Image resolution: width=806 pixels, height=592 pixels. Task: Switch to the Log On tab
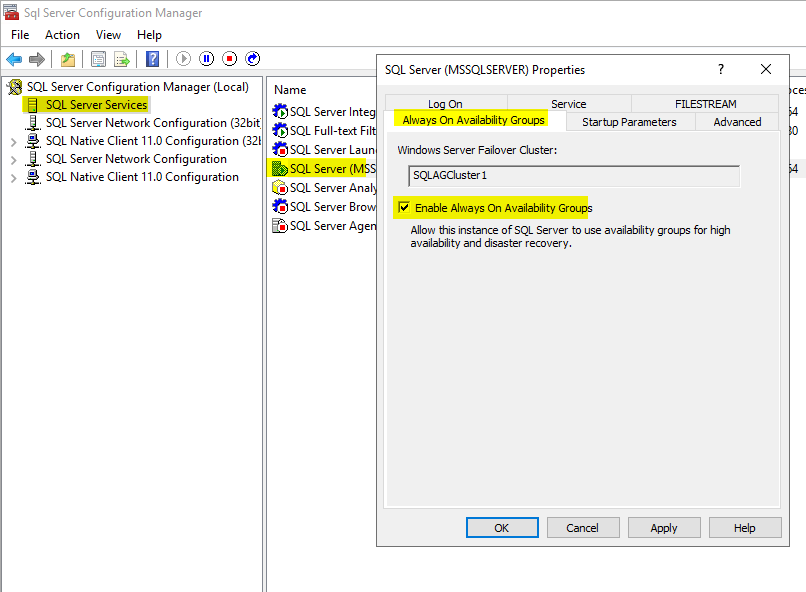click(446, 104)
